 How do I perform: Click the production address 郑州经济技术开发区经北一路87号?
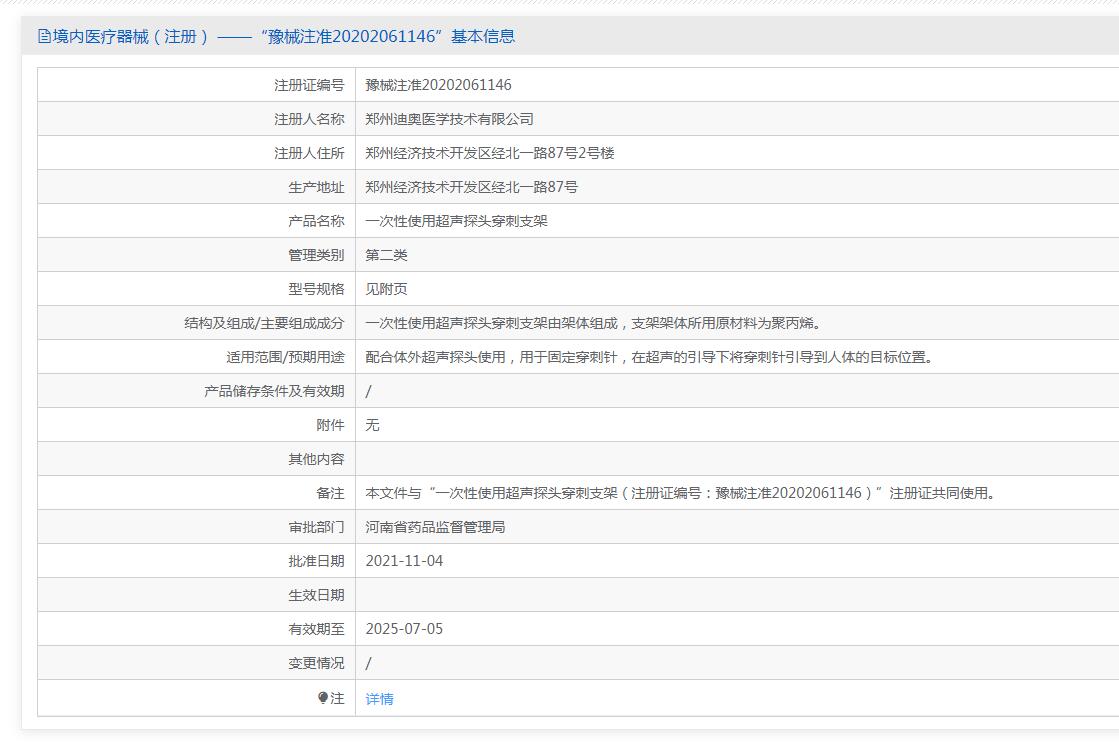coord(472,187)
